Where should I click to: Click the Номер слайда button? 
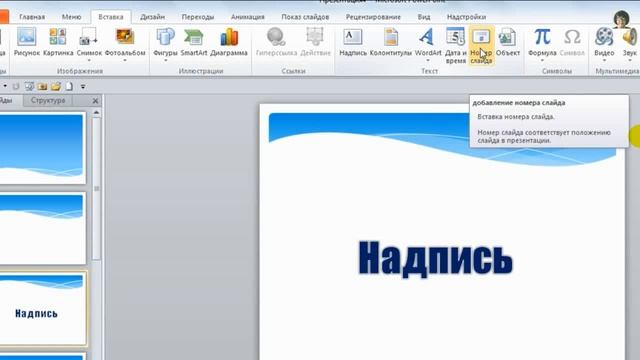tap(481, 45)
